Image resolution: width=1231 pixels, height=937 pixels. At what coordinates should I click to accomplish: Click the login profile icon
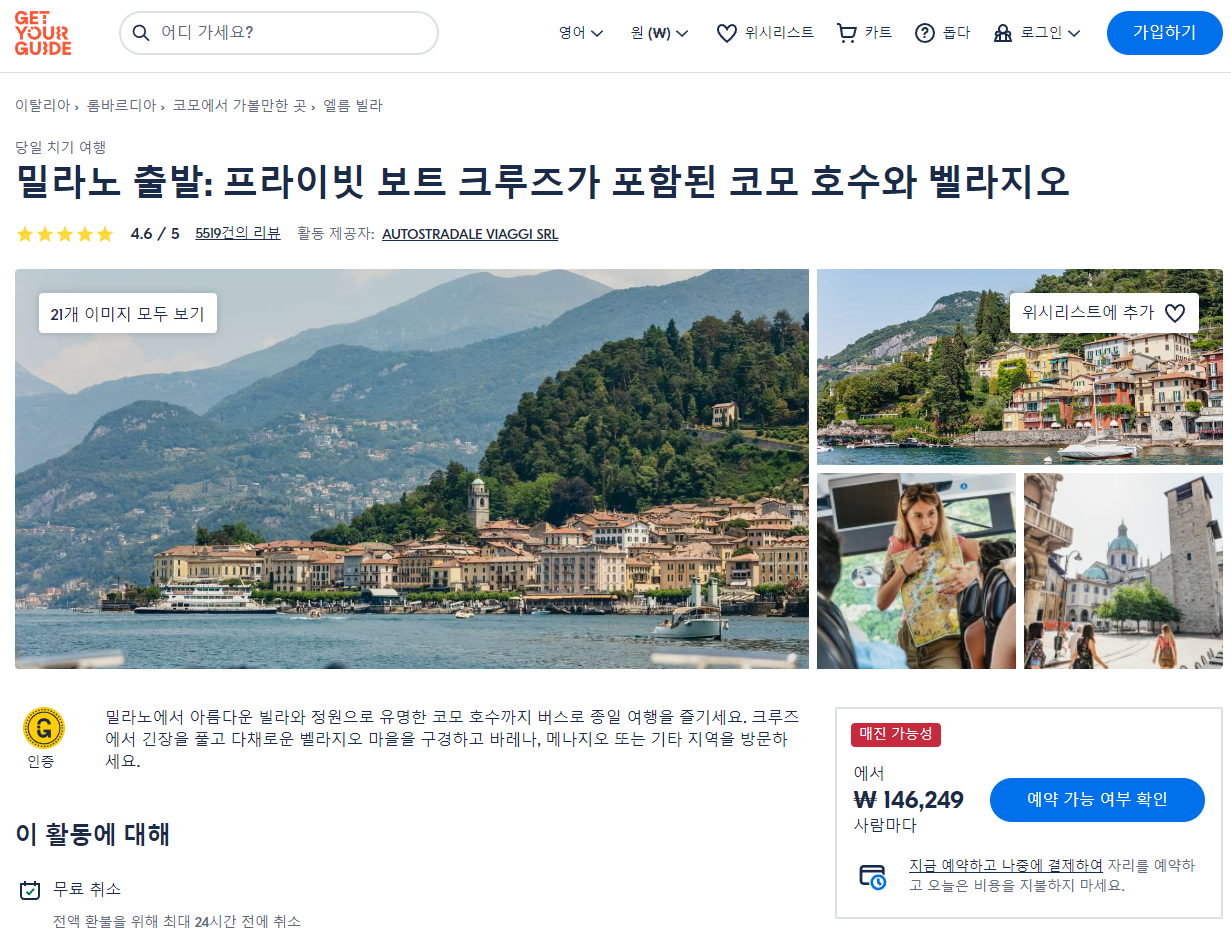(1003, 33)
